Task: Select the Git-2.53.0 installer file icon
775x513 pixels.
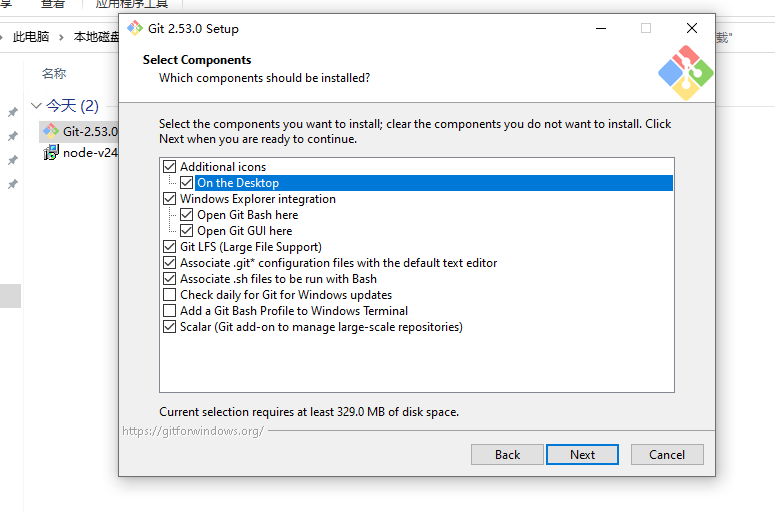Action: point(51,131)
